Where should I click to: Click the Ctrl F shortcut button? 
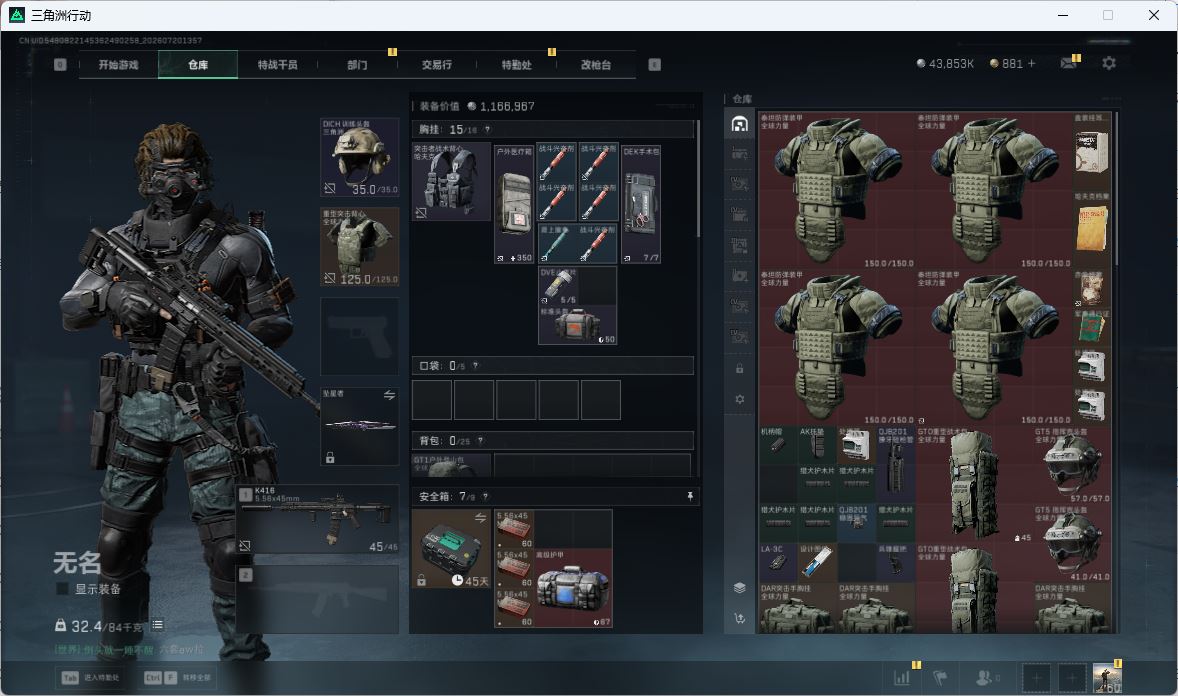click(178, 678)
